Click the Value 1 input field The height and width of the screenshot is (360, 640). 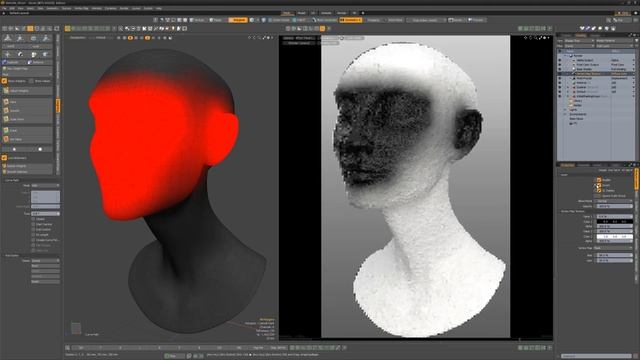click(x=615, y=216)
